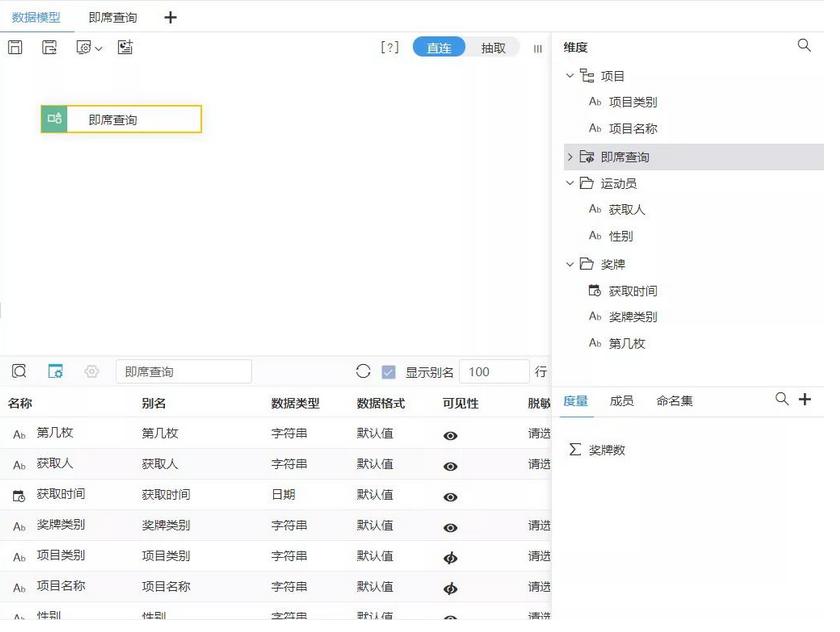The image size is (840, 632).
Task: Click the export model icon in the toolbar
Action: pos(48,47)
